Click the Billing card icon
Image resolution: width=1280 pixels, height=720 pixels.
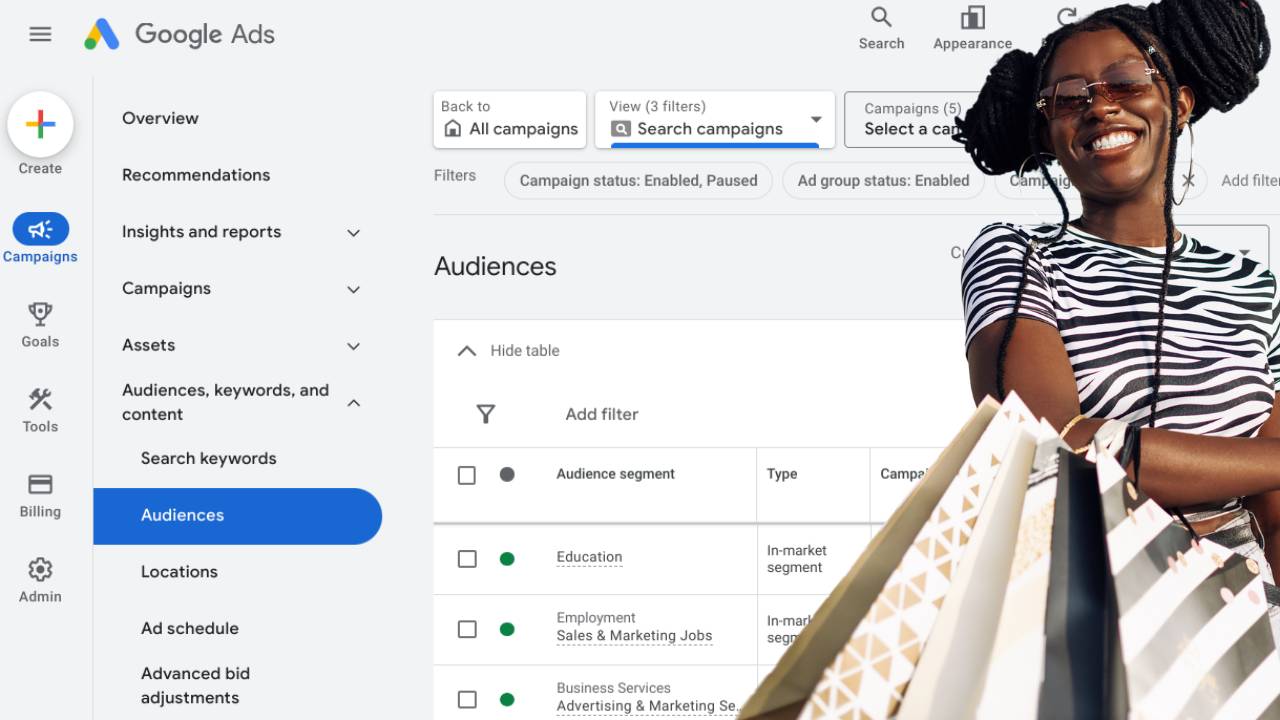coord(40,484)
